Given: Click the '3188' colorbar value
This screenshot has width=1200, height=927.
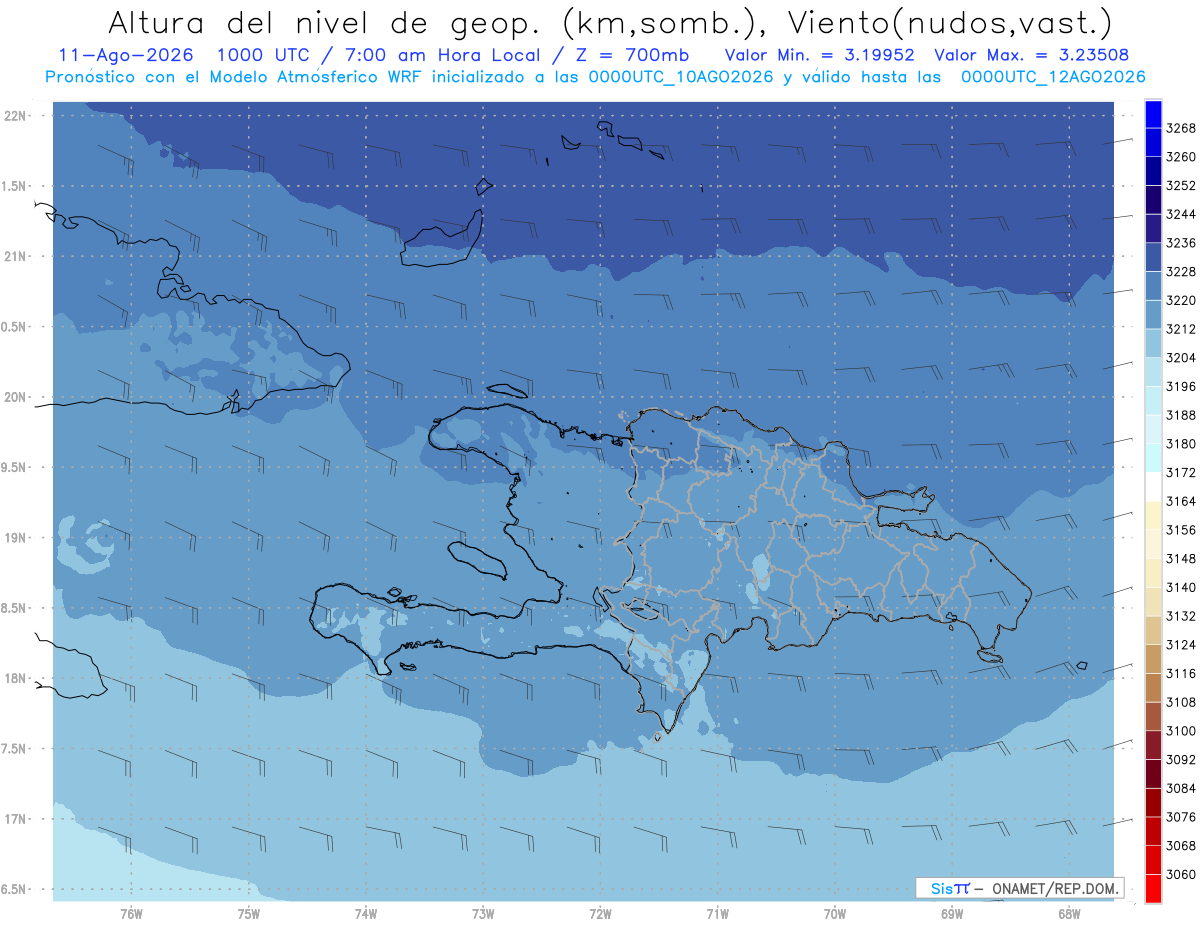Looking at the screenshot, I should (1181, 415).
